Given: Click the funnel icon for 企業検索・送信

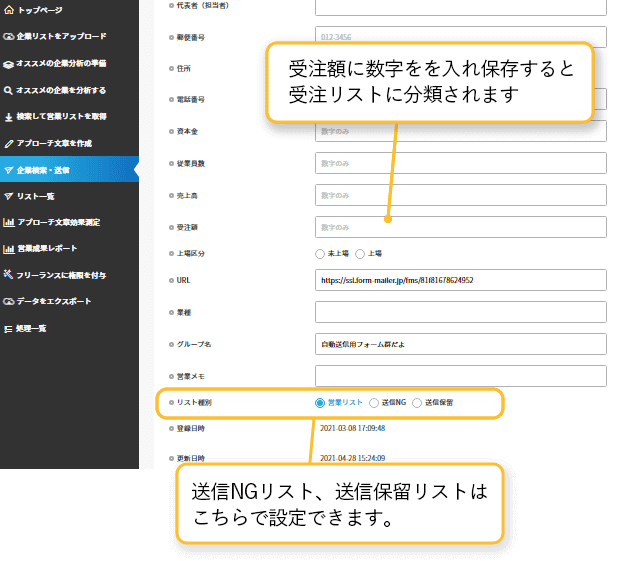Looking at the screenshot, I should point(8,170).
